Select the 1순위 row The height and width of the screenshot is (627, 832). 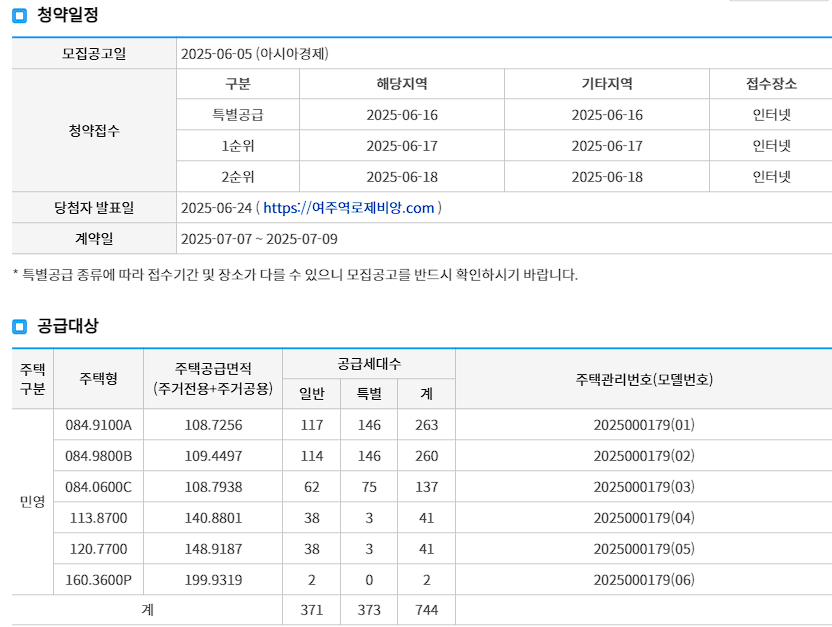(237, 145)
